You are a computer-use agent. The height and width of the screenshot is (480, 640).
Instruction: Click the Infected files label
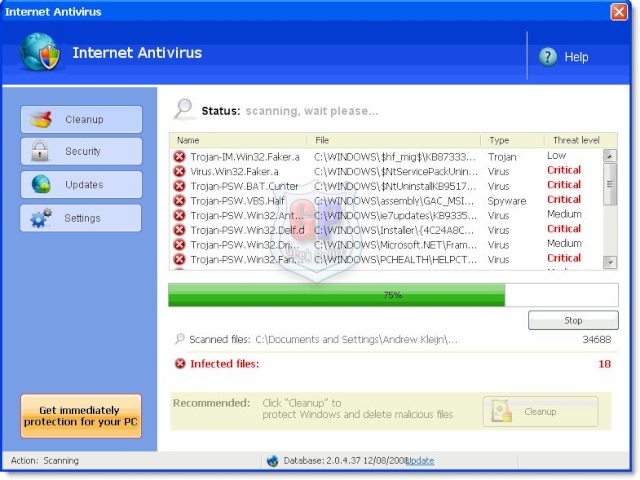224,364
